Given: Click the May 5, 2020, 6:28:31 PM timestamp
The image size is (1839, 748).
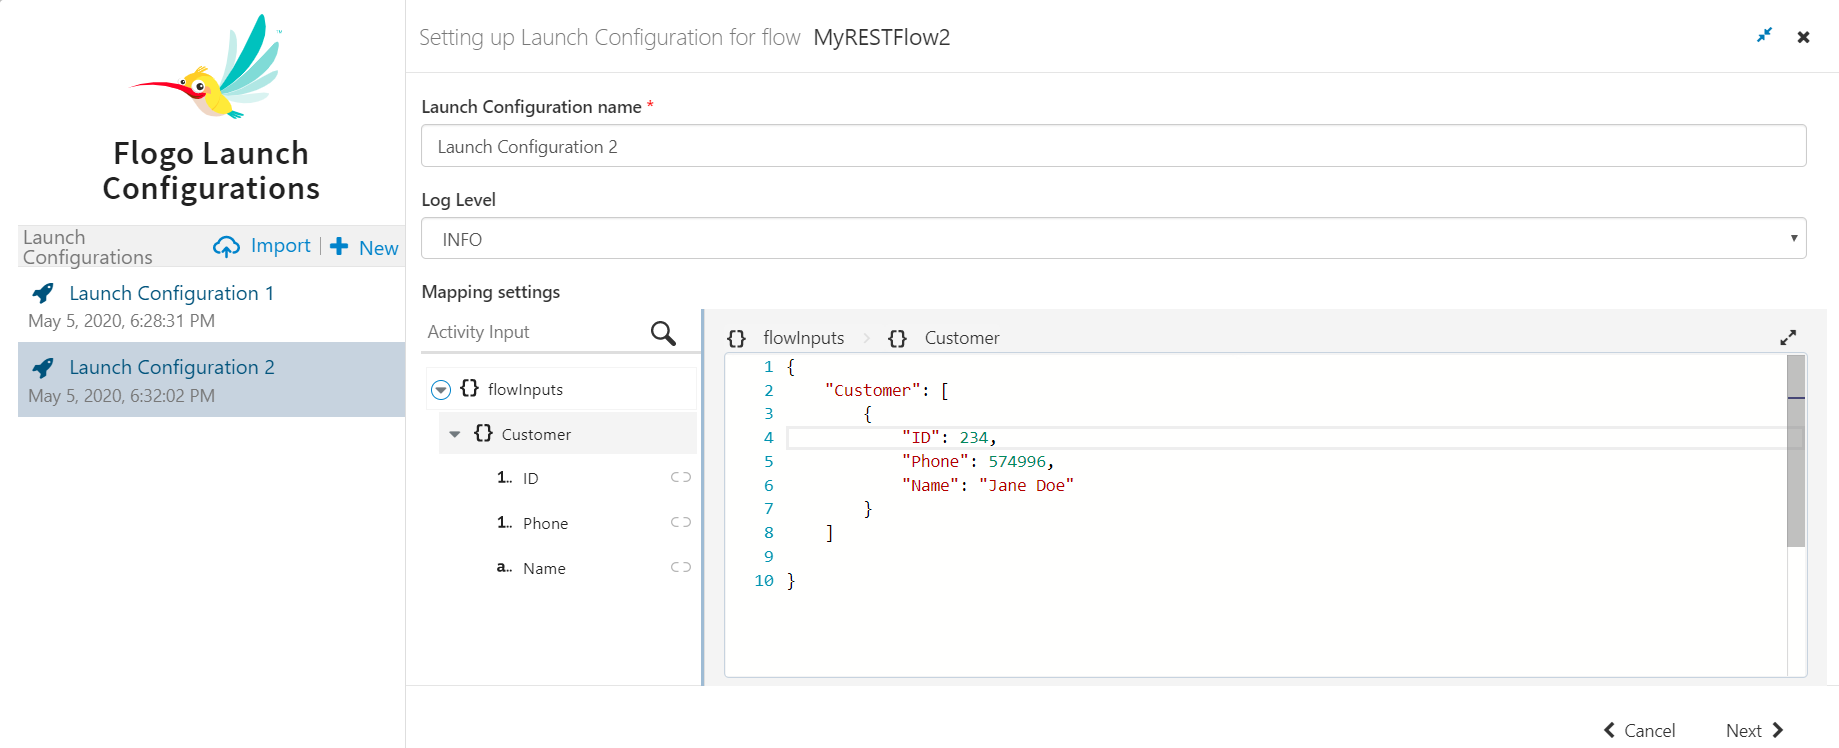Looking at the screenshot, I should (x=121, y=321).
